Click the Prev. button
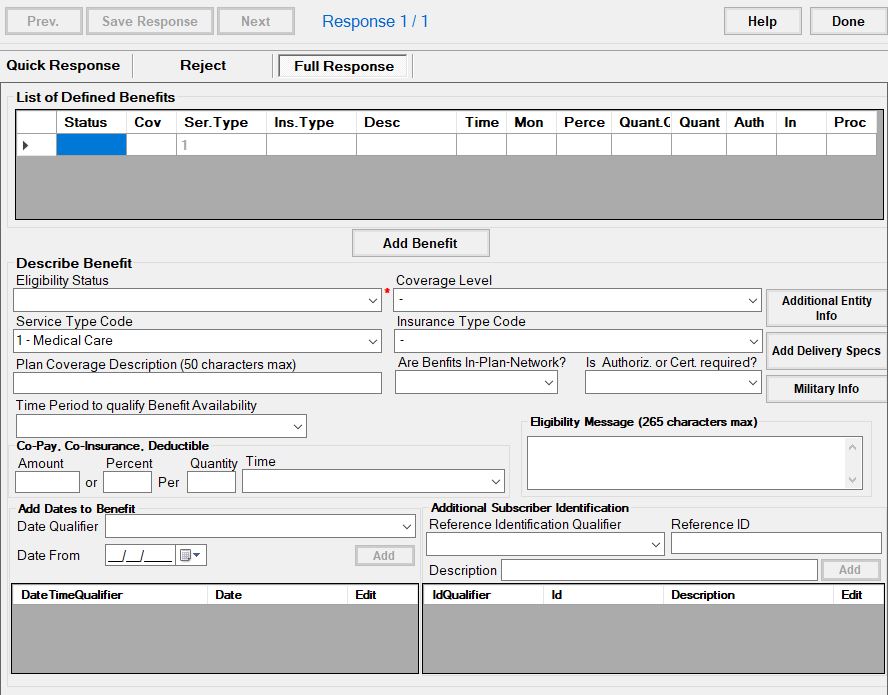 pyautogui.click(x=44, y=22)
